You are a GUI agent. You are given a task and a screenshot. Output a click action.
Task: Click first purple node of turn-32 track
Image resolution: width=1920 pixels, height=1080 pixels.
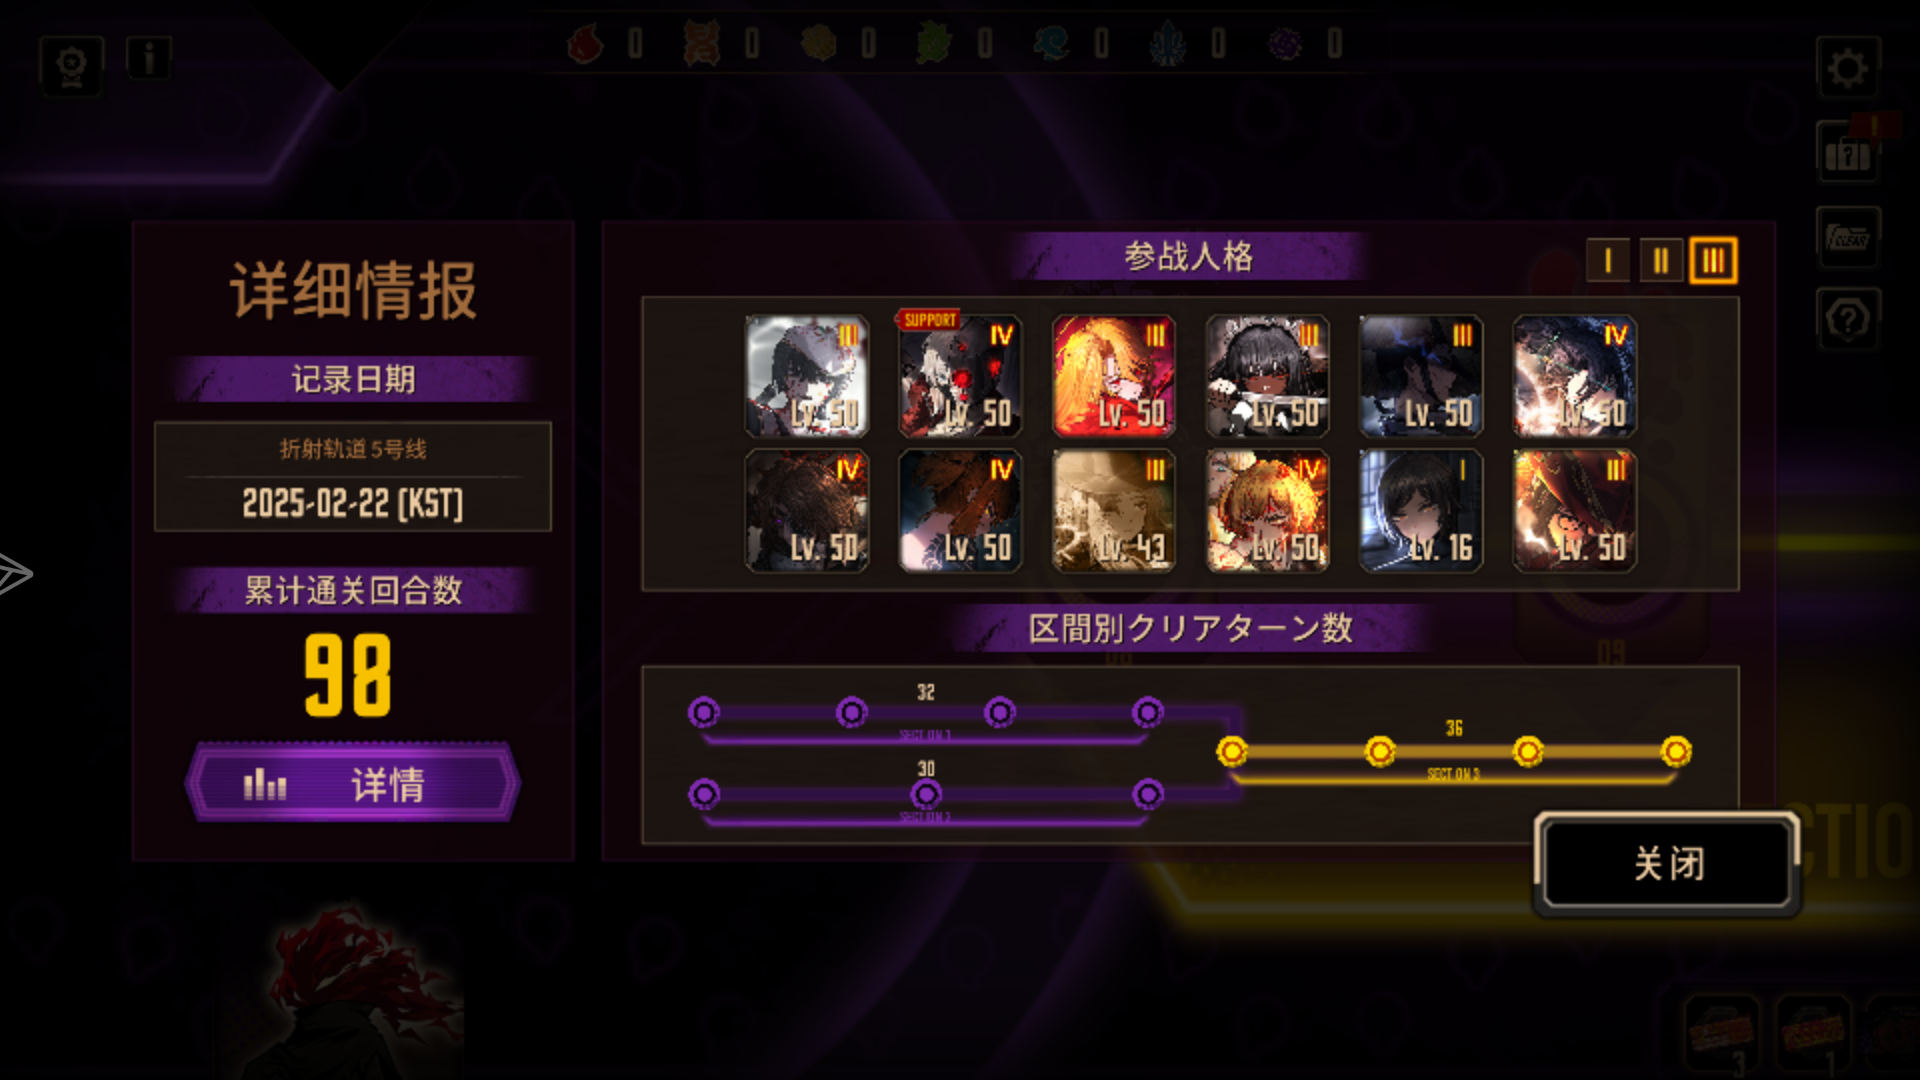tap(704, 712)
